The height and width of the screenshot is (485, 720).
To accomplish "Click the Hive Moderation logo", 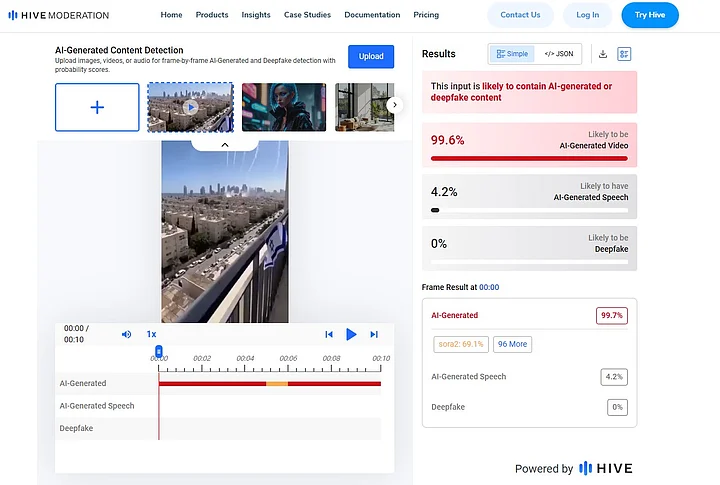I will (x=56, y=15).
